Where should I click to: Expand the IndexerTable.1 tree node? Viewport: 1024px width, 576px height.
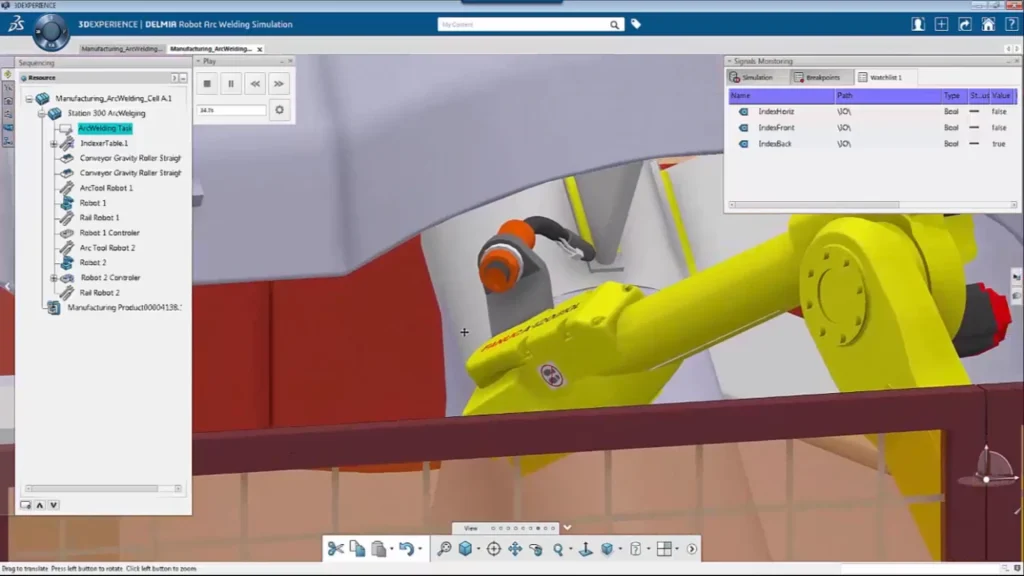pyautogui.click(x=54, y=143)
